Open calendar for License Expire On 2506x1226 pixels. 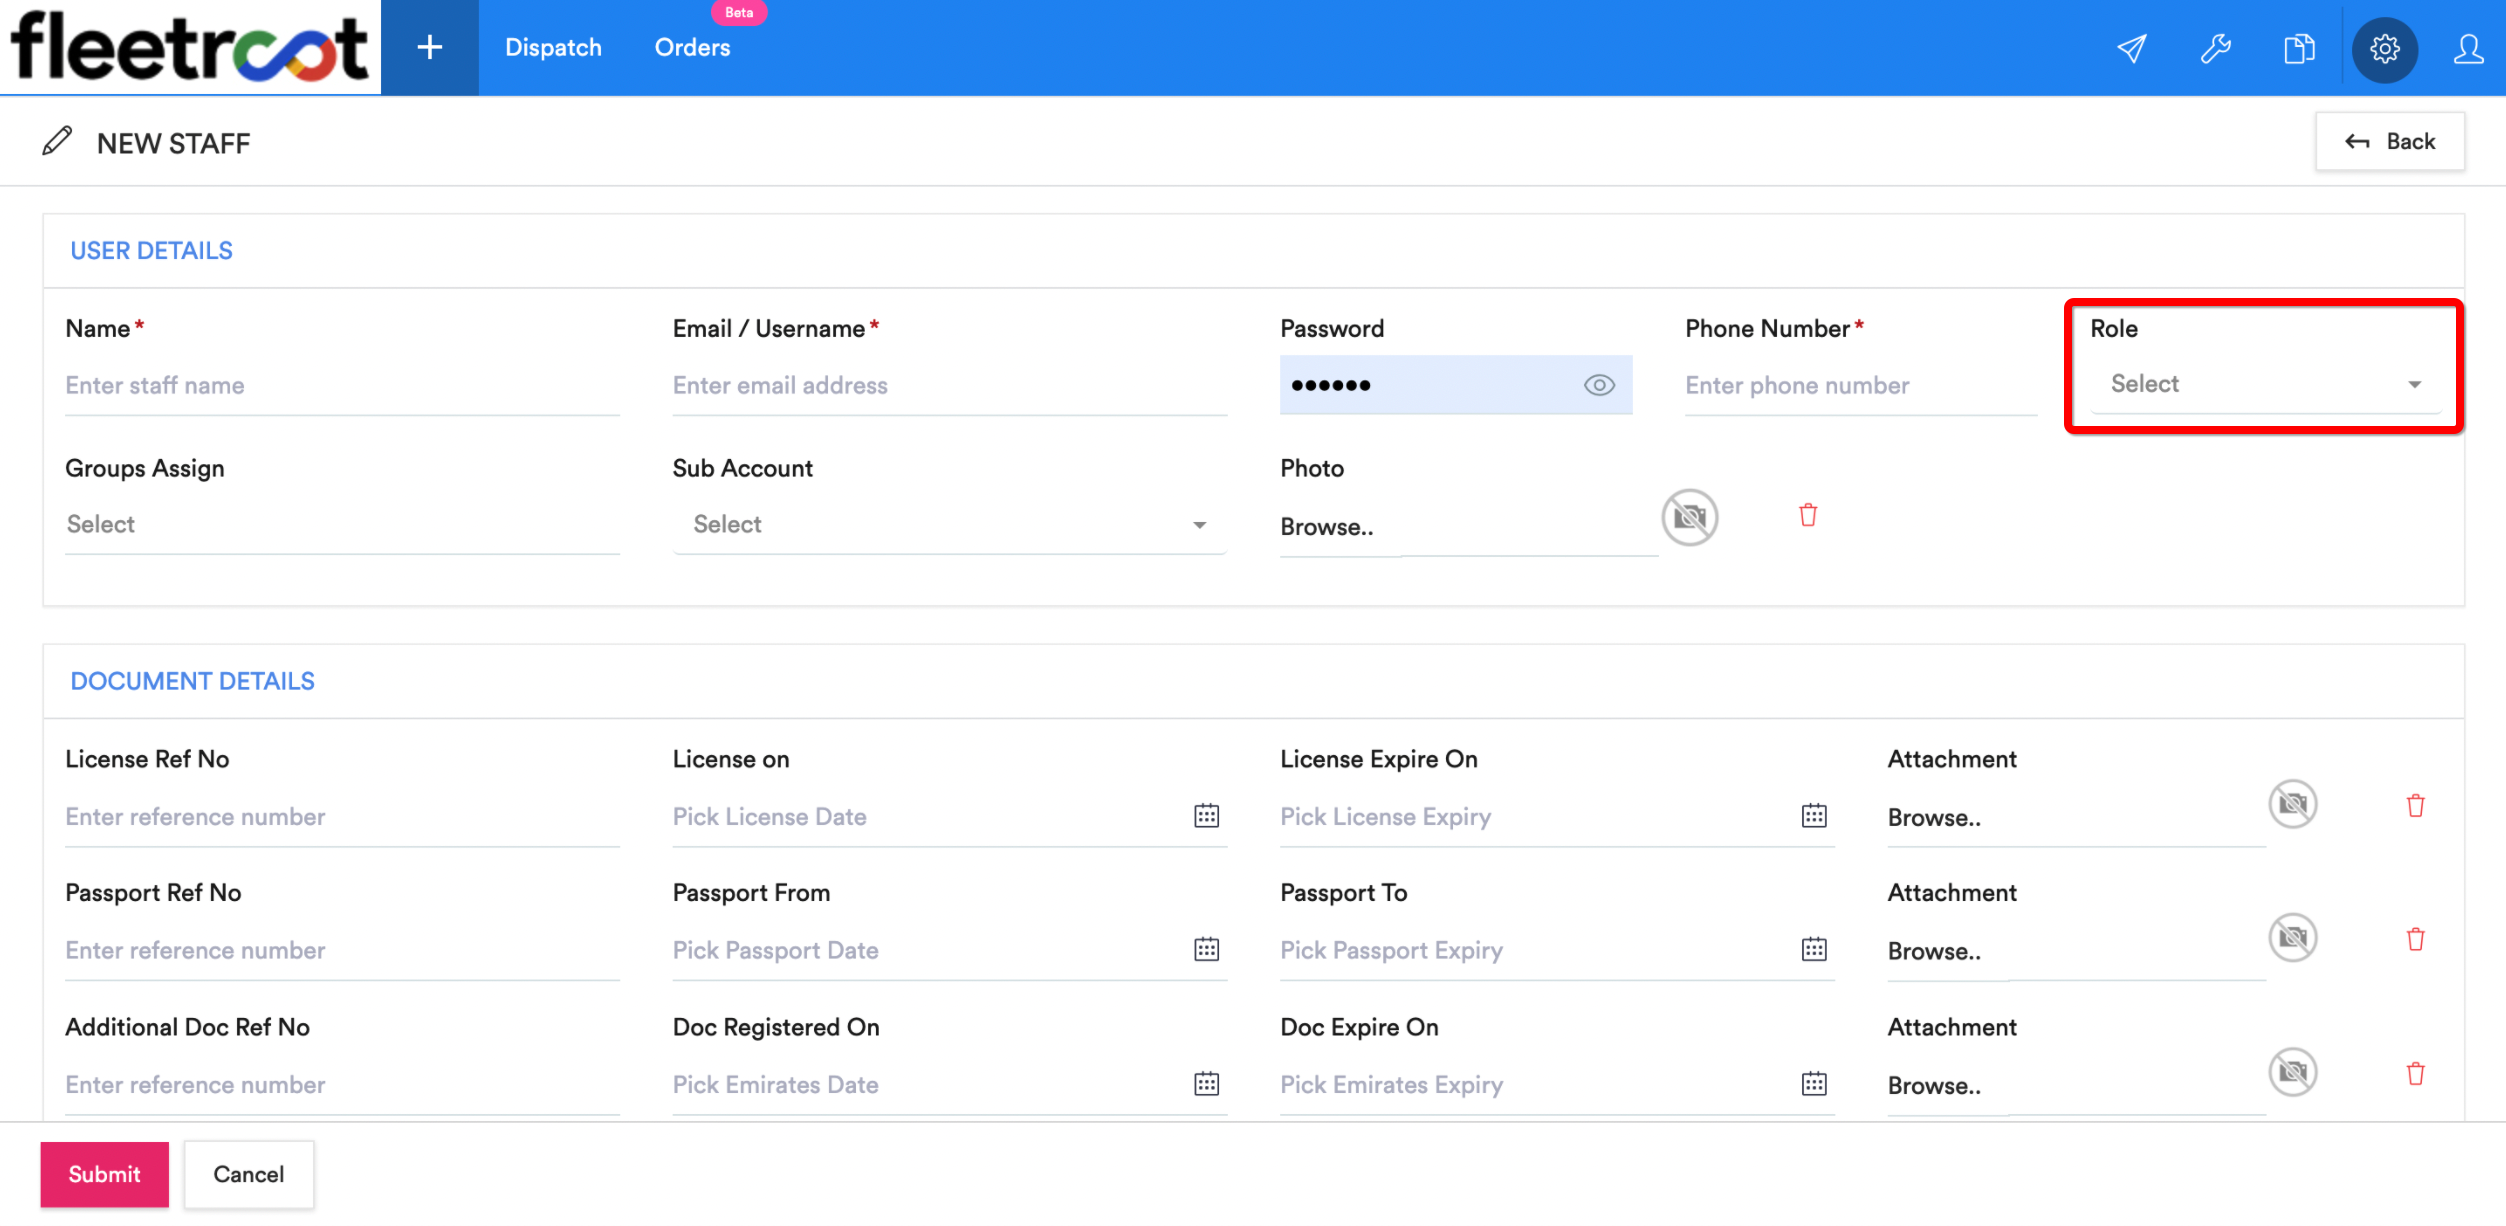pyautogui.click(x=1814, y=816)
